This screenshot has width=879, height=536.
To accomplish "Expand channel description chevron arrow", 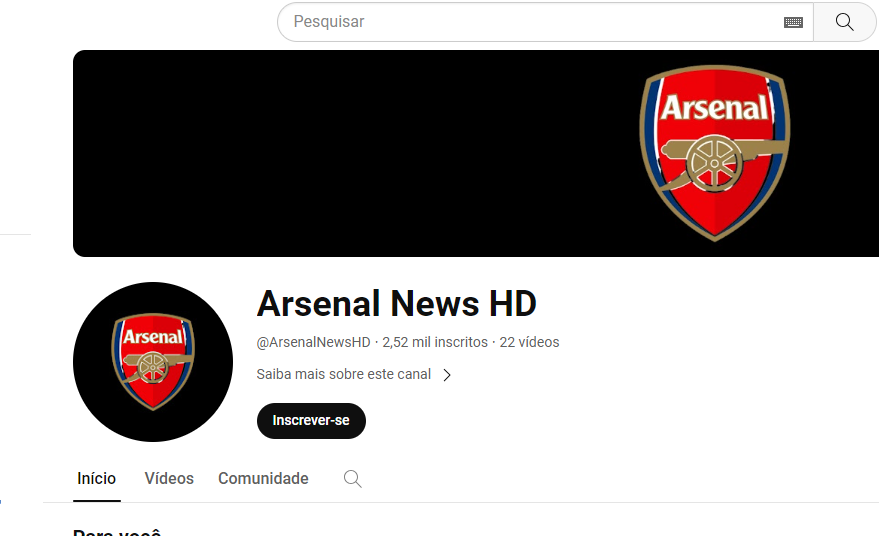I will [x=447, y=375].
